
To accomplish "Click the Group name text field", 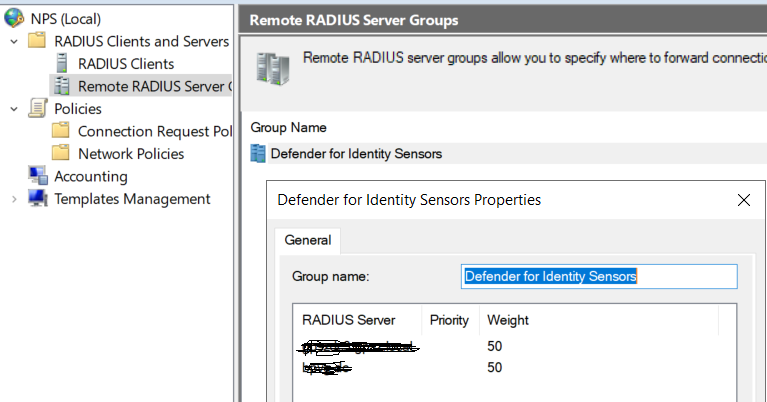I will pyautogui.click(x=600, y=276).
